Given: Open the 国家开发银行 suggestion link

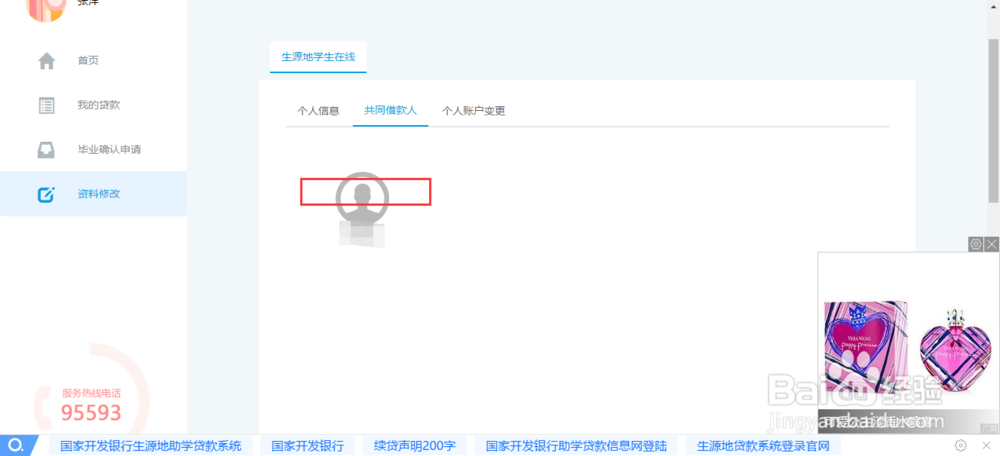Looking at the screenshot, I should pyautogui.click(x=307, y=446).
